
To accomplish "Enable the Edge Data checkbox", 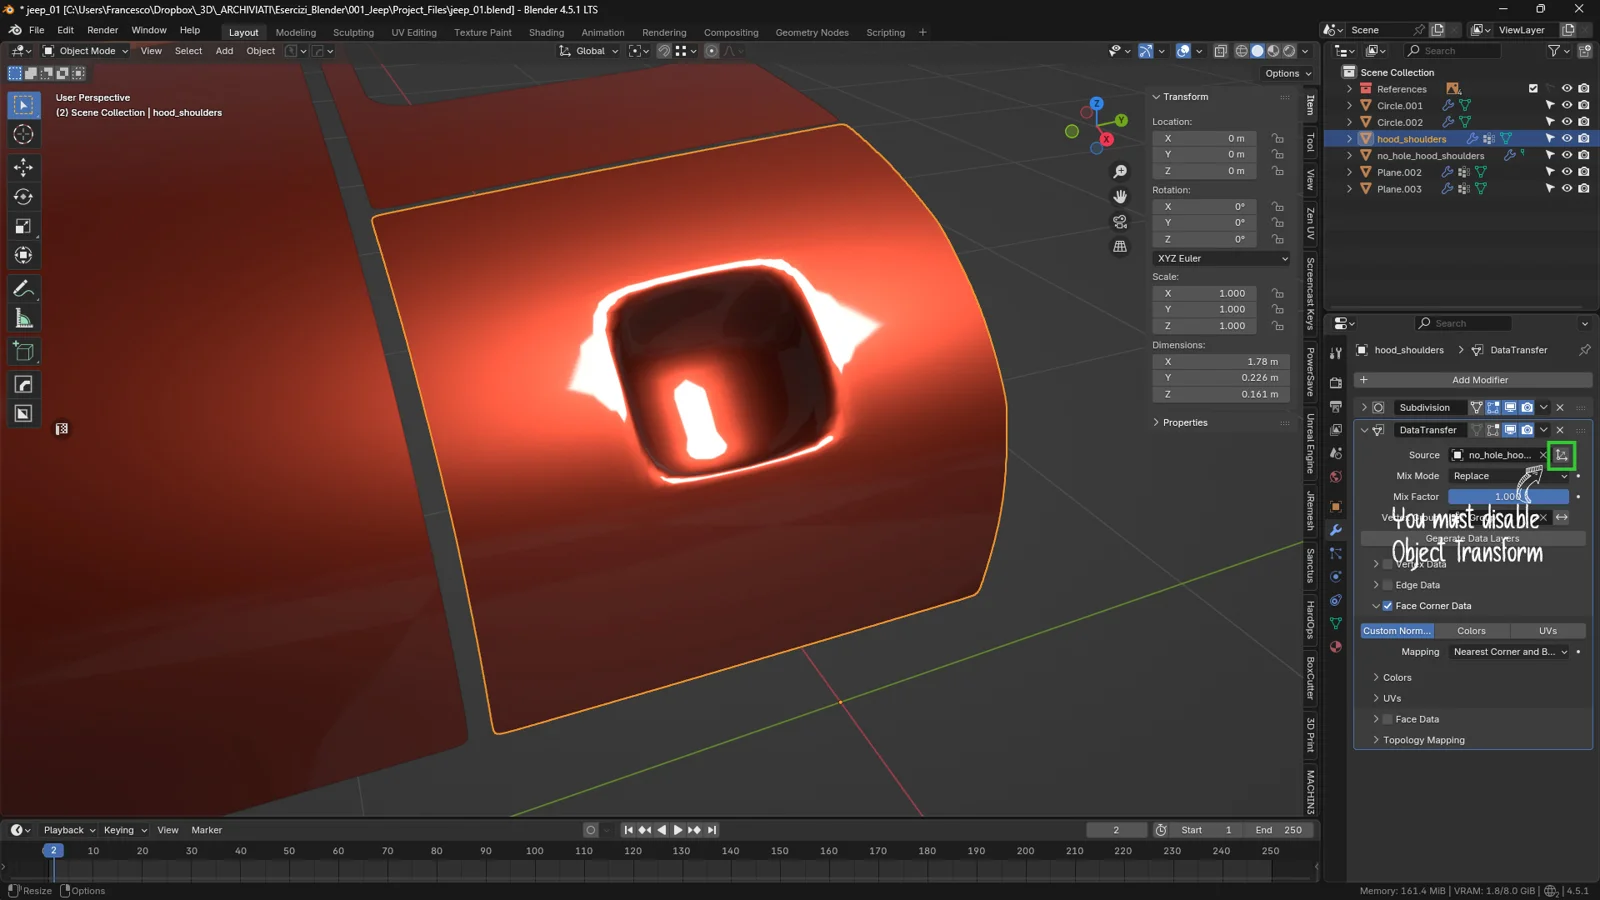I will [x=1387, y=585].
